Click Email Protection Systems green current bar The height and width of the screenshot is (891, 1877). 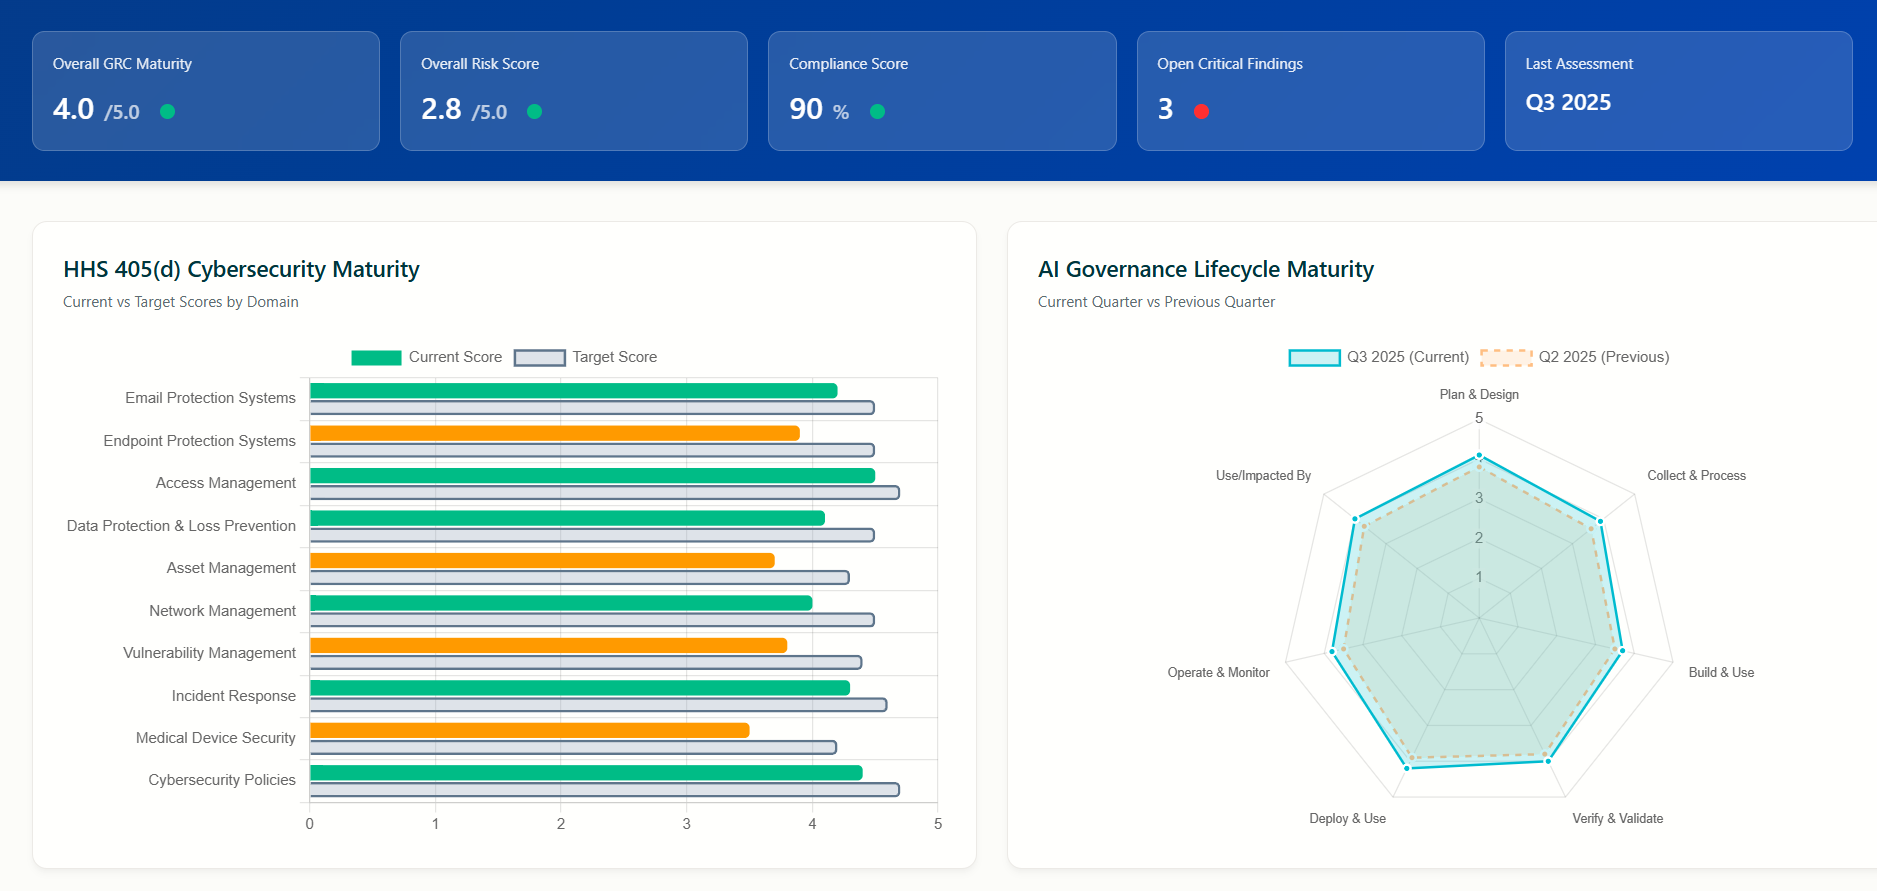(x=573, y=391)
